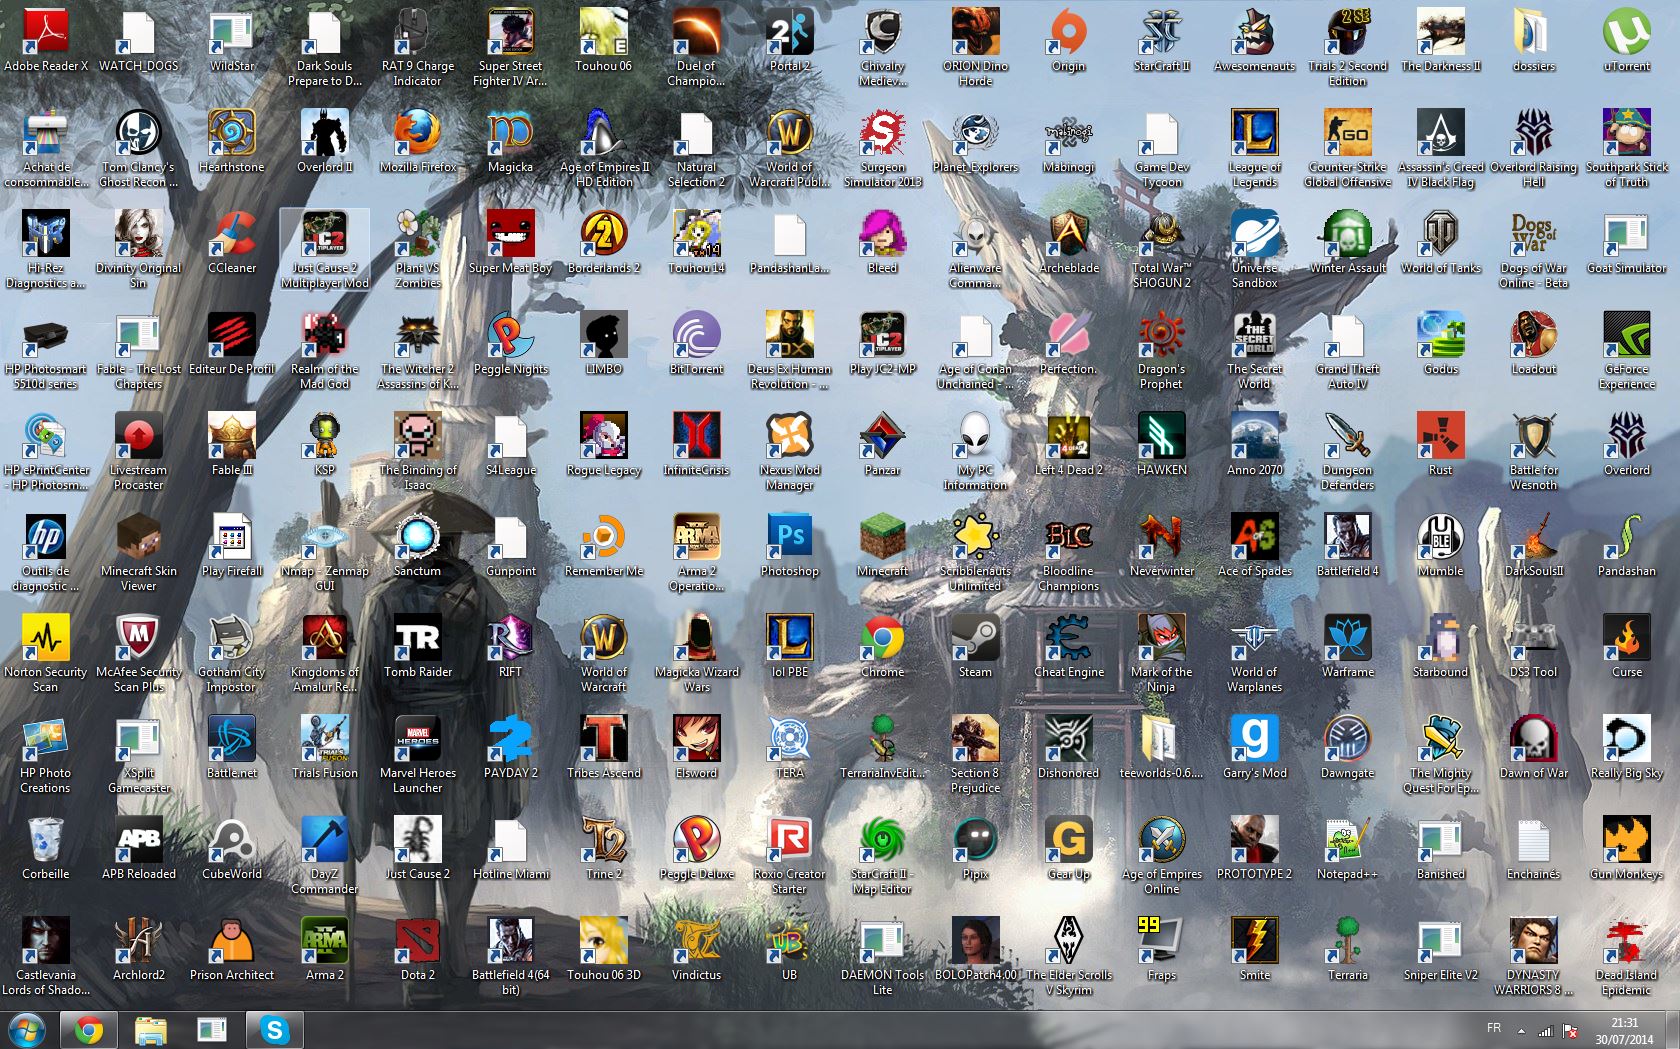Viewport: 1680px width, 1049px height.
Task: Open the Chrome desktop shortcut
Action: click(883, 646)
